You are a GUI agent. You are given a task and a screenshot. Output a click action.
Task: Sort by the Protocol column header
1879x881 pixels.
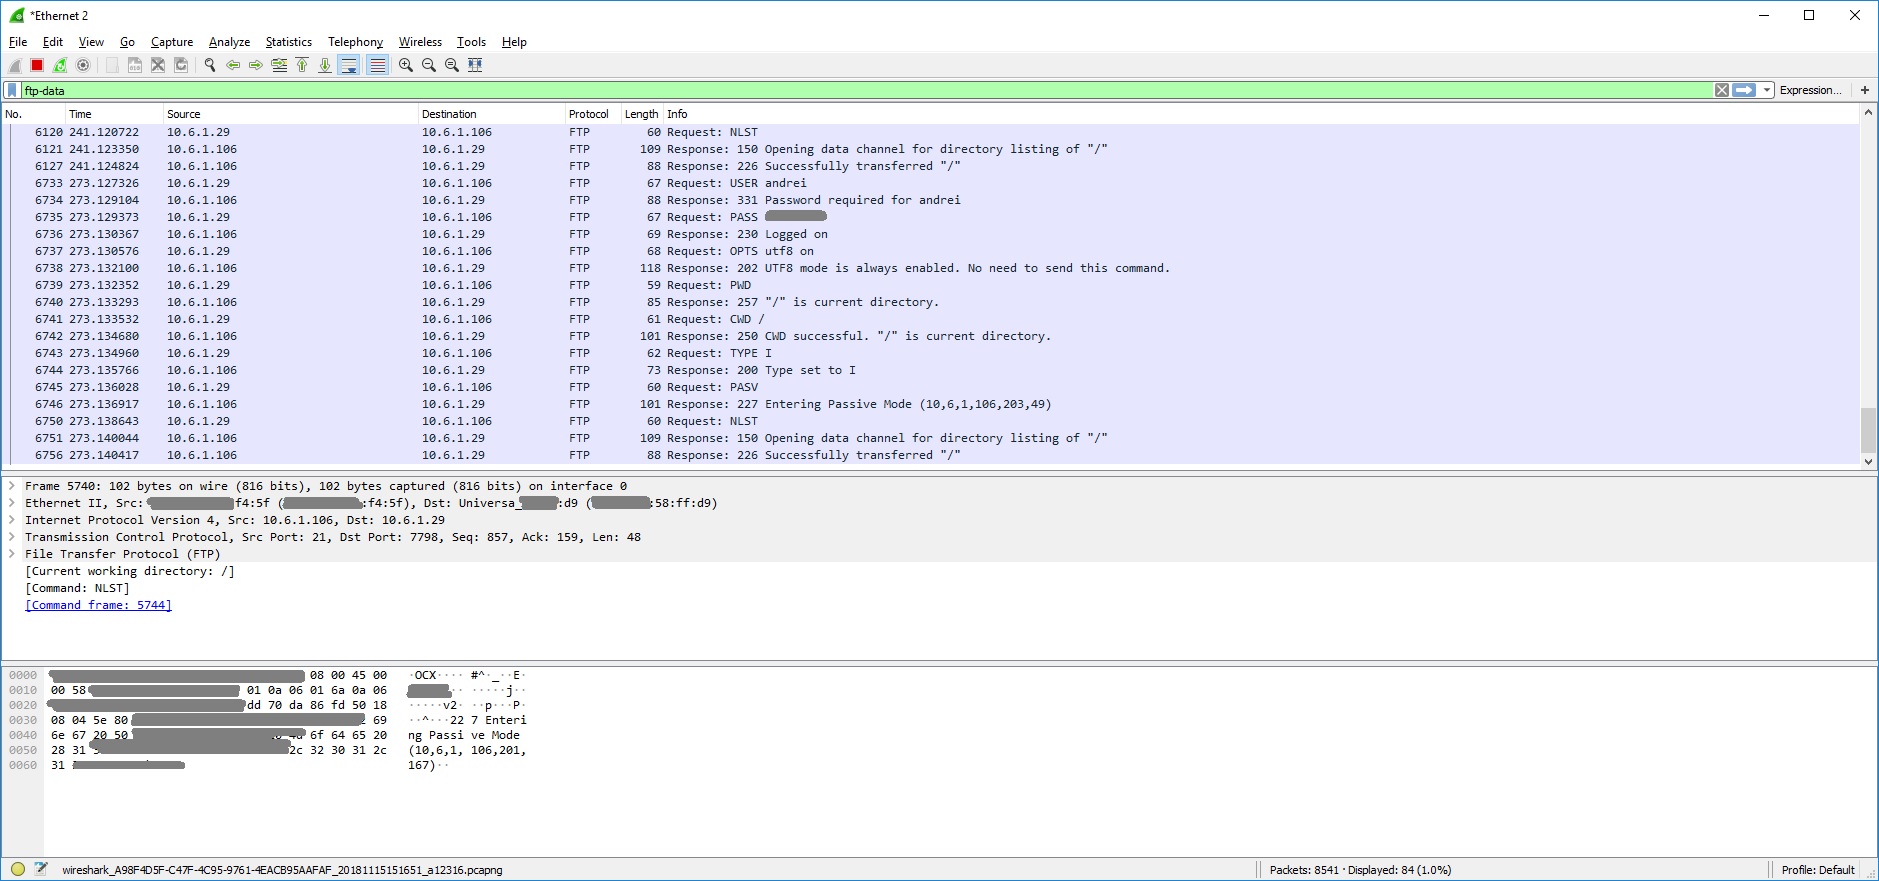pyautogui.click(x=593, y=114)
